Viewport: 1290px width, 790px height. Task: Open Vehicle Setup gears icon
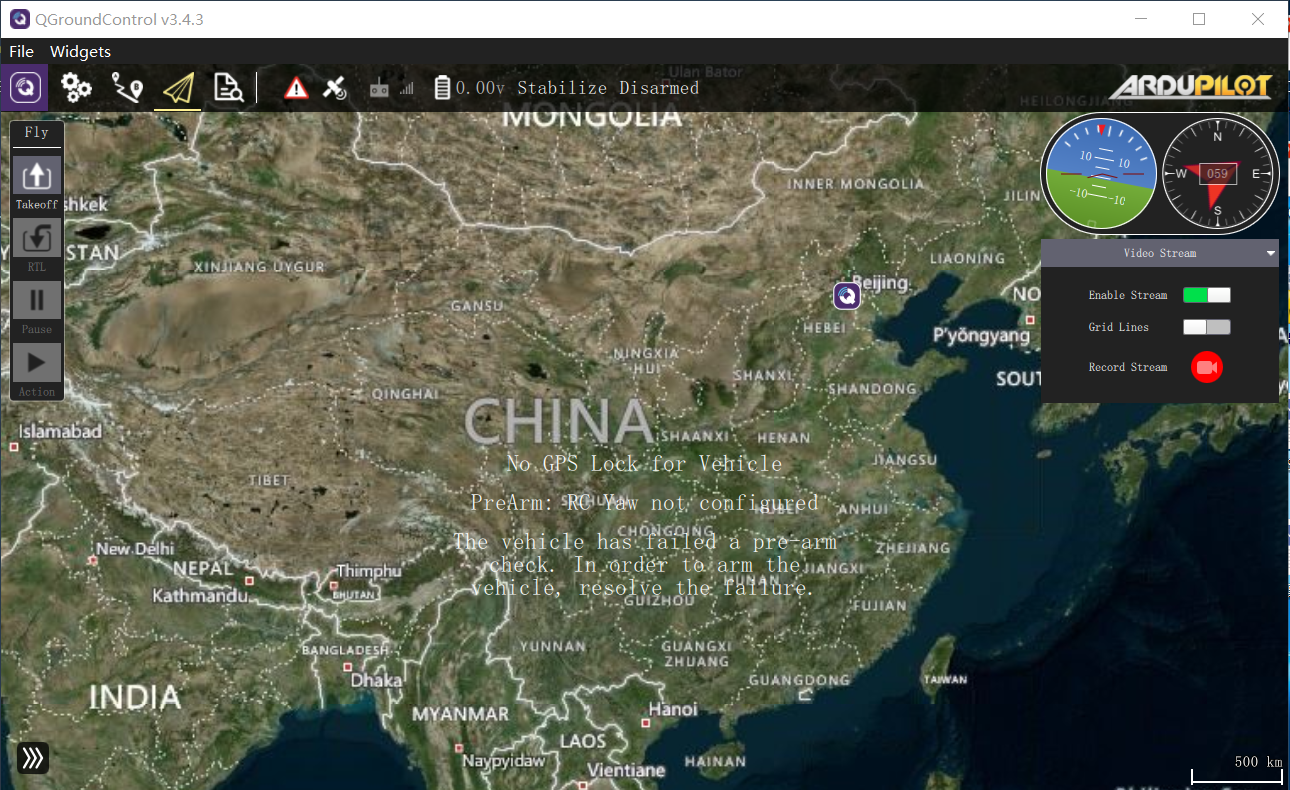(77, 88)
